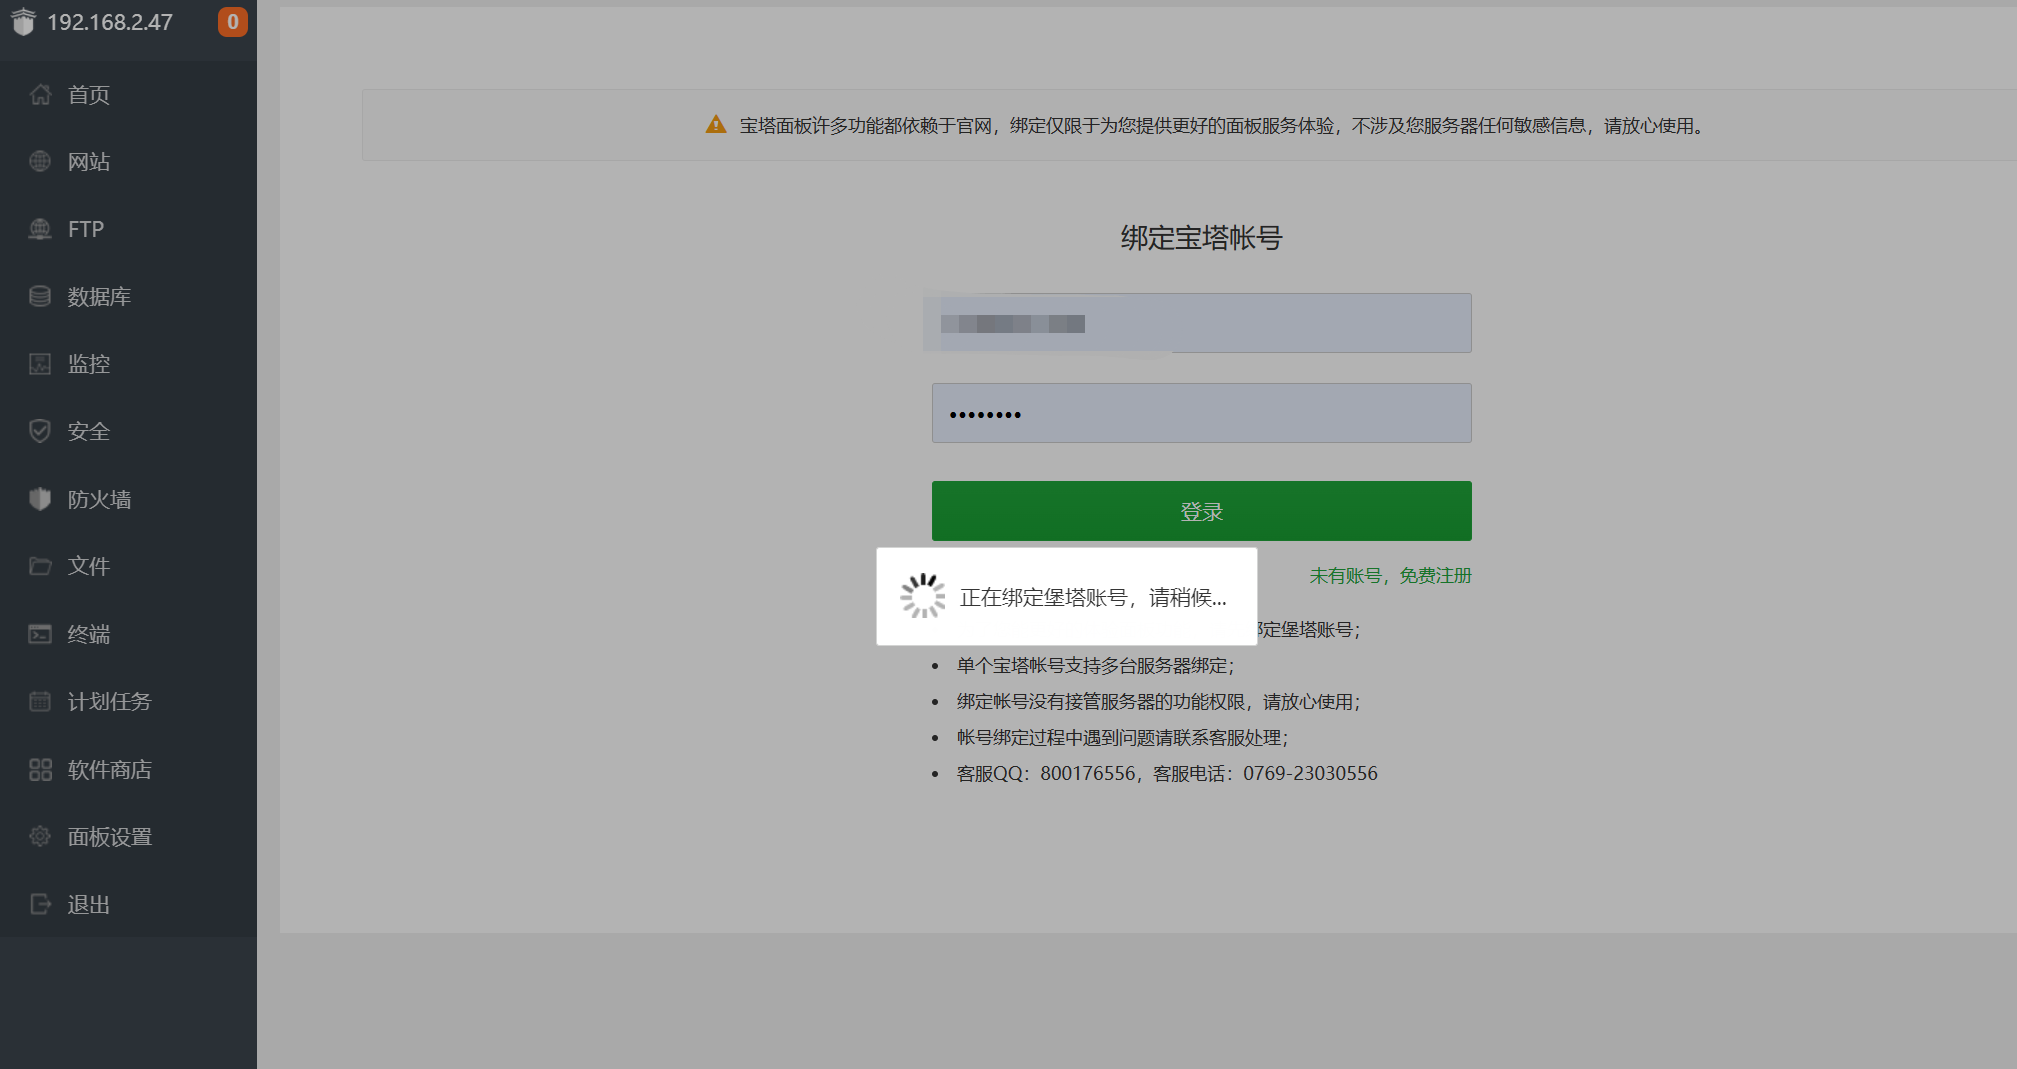Screen dimensions: 2017x1069
Task: Click the line 单个宝塔帐号支持多台服务器绑定
Action: [x=1095, y=666]
